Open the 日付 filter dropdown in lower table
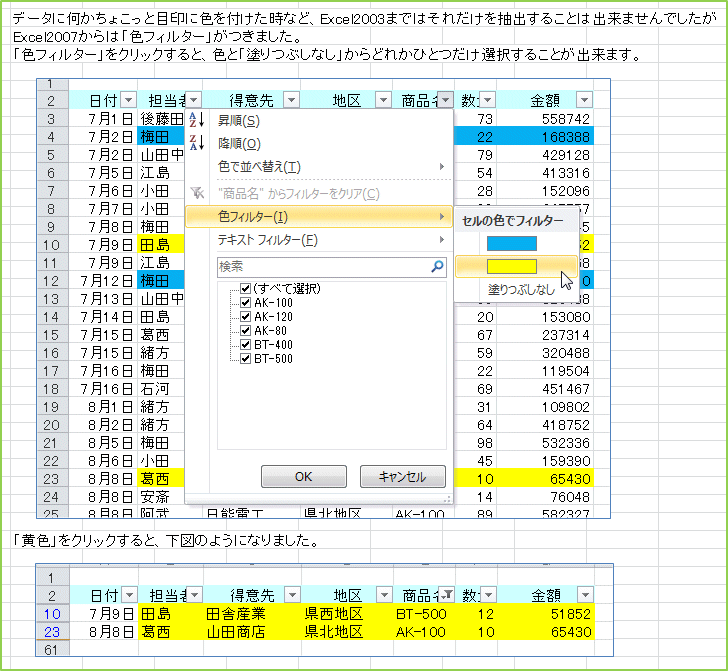The width and height of the screenshot is (728, 671). tap(130, 594)
